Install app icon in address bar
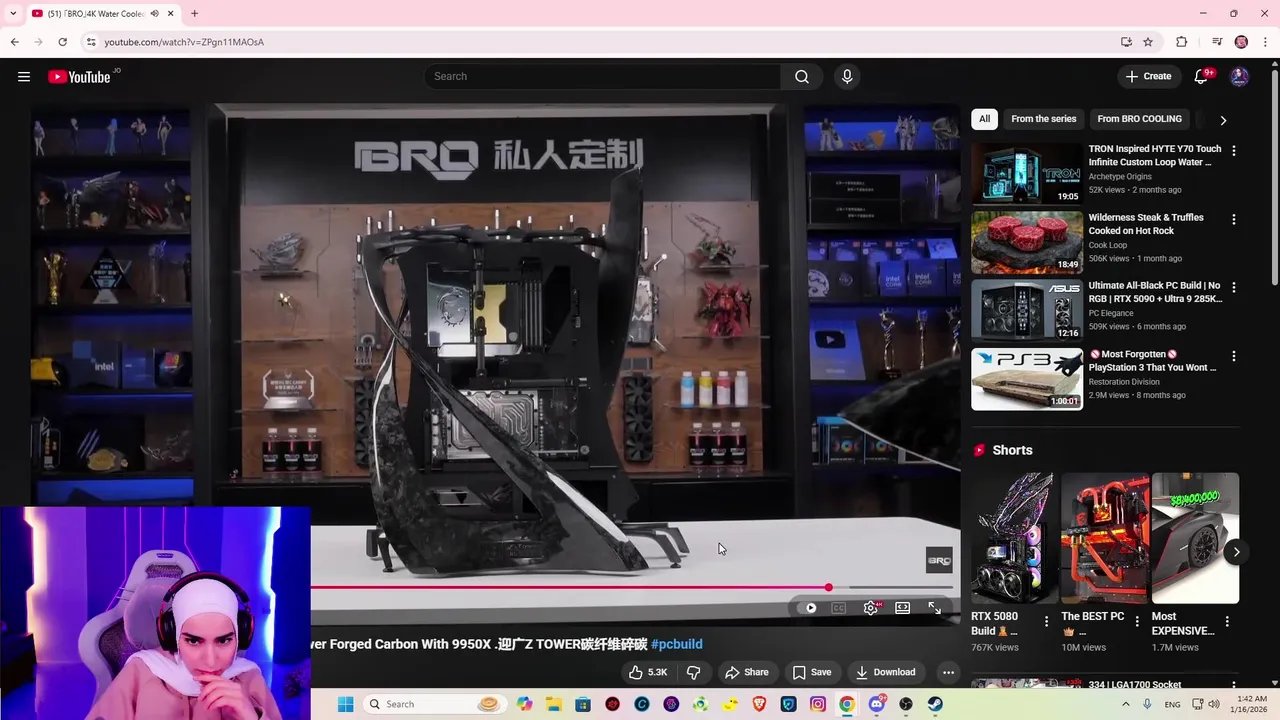Screen dimensions: 1280x720 [1126, 42]
